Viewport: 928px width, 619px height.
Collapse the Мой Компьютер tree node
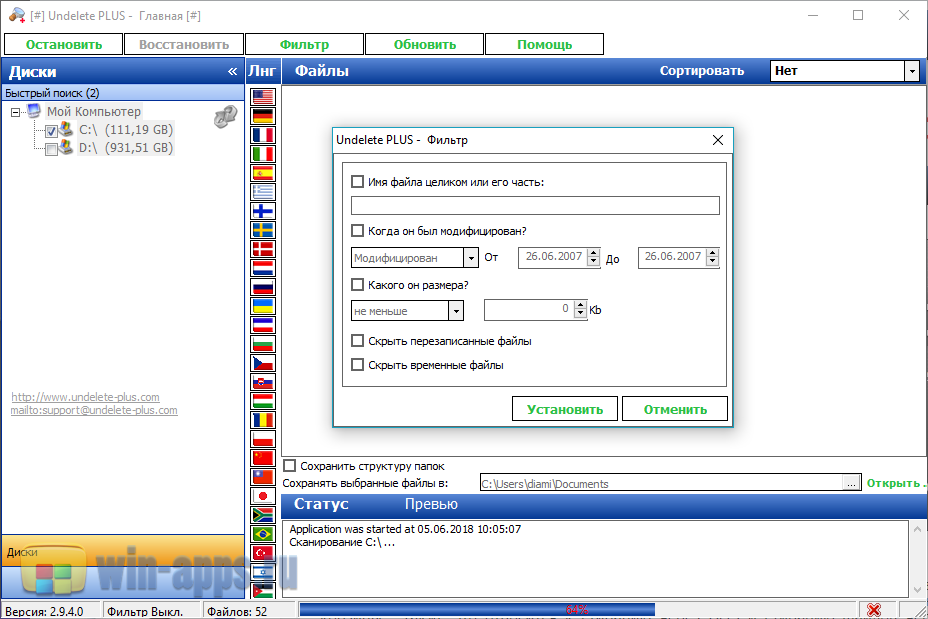[x=15, y=112]
